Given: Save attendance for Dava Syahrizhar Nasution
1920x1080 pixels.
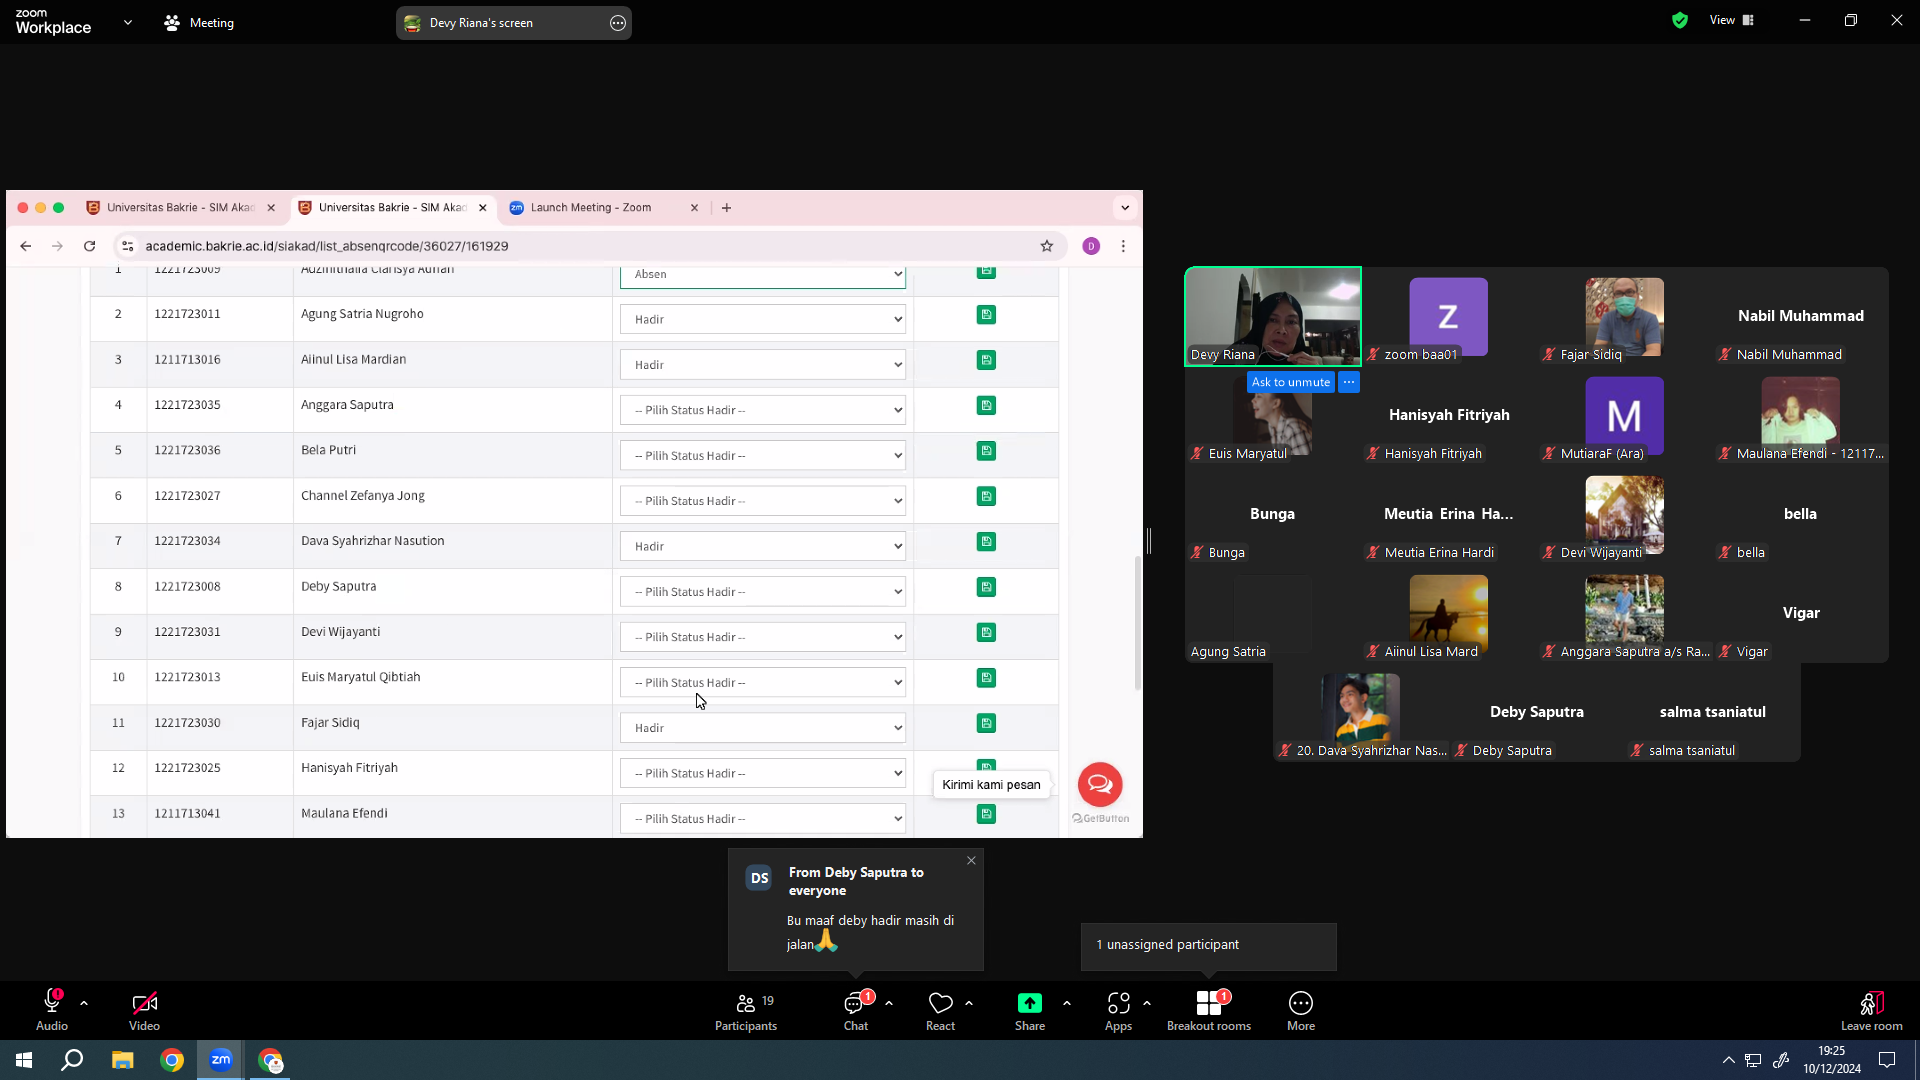Looking at the screenshot, I should point(986,541).
